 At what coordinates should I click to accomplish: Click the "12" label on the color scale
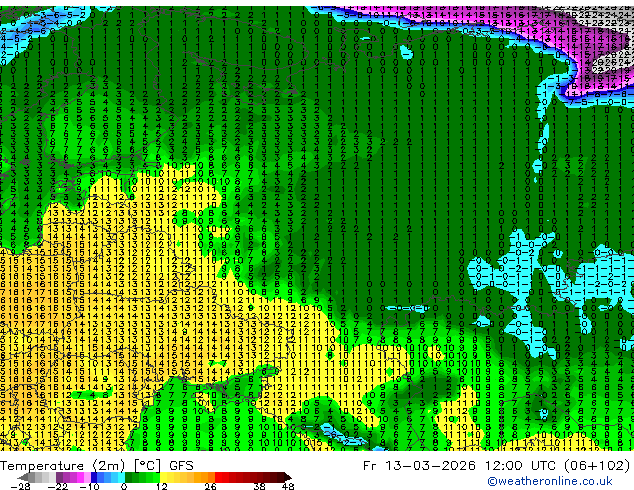point(162,486)
